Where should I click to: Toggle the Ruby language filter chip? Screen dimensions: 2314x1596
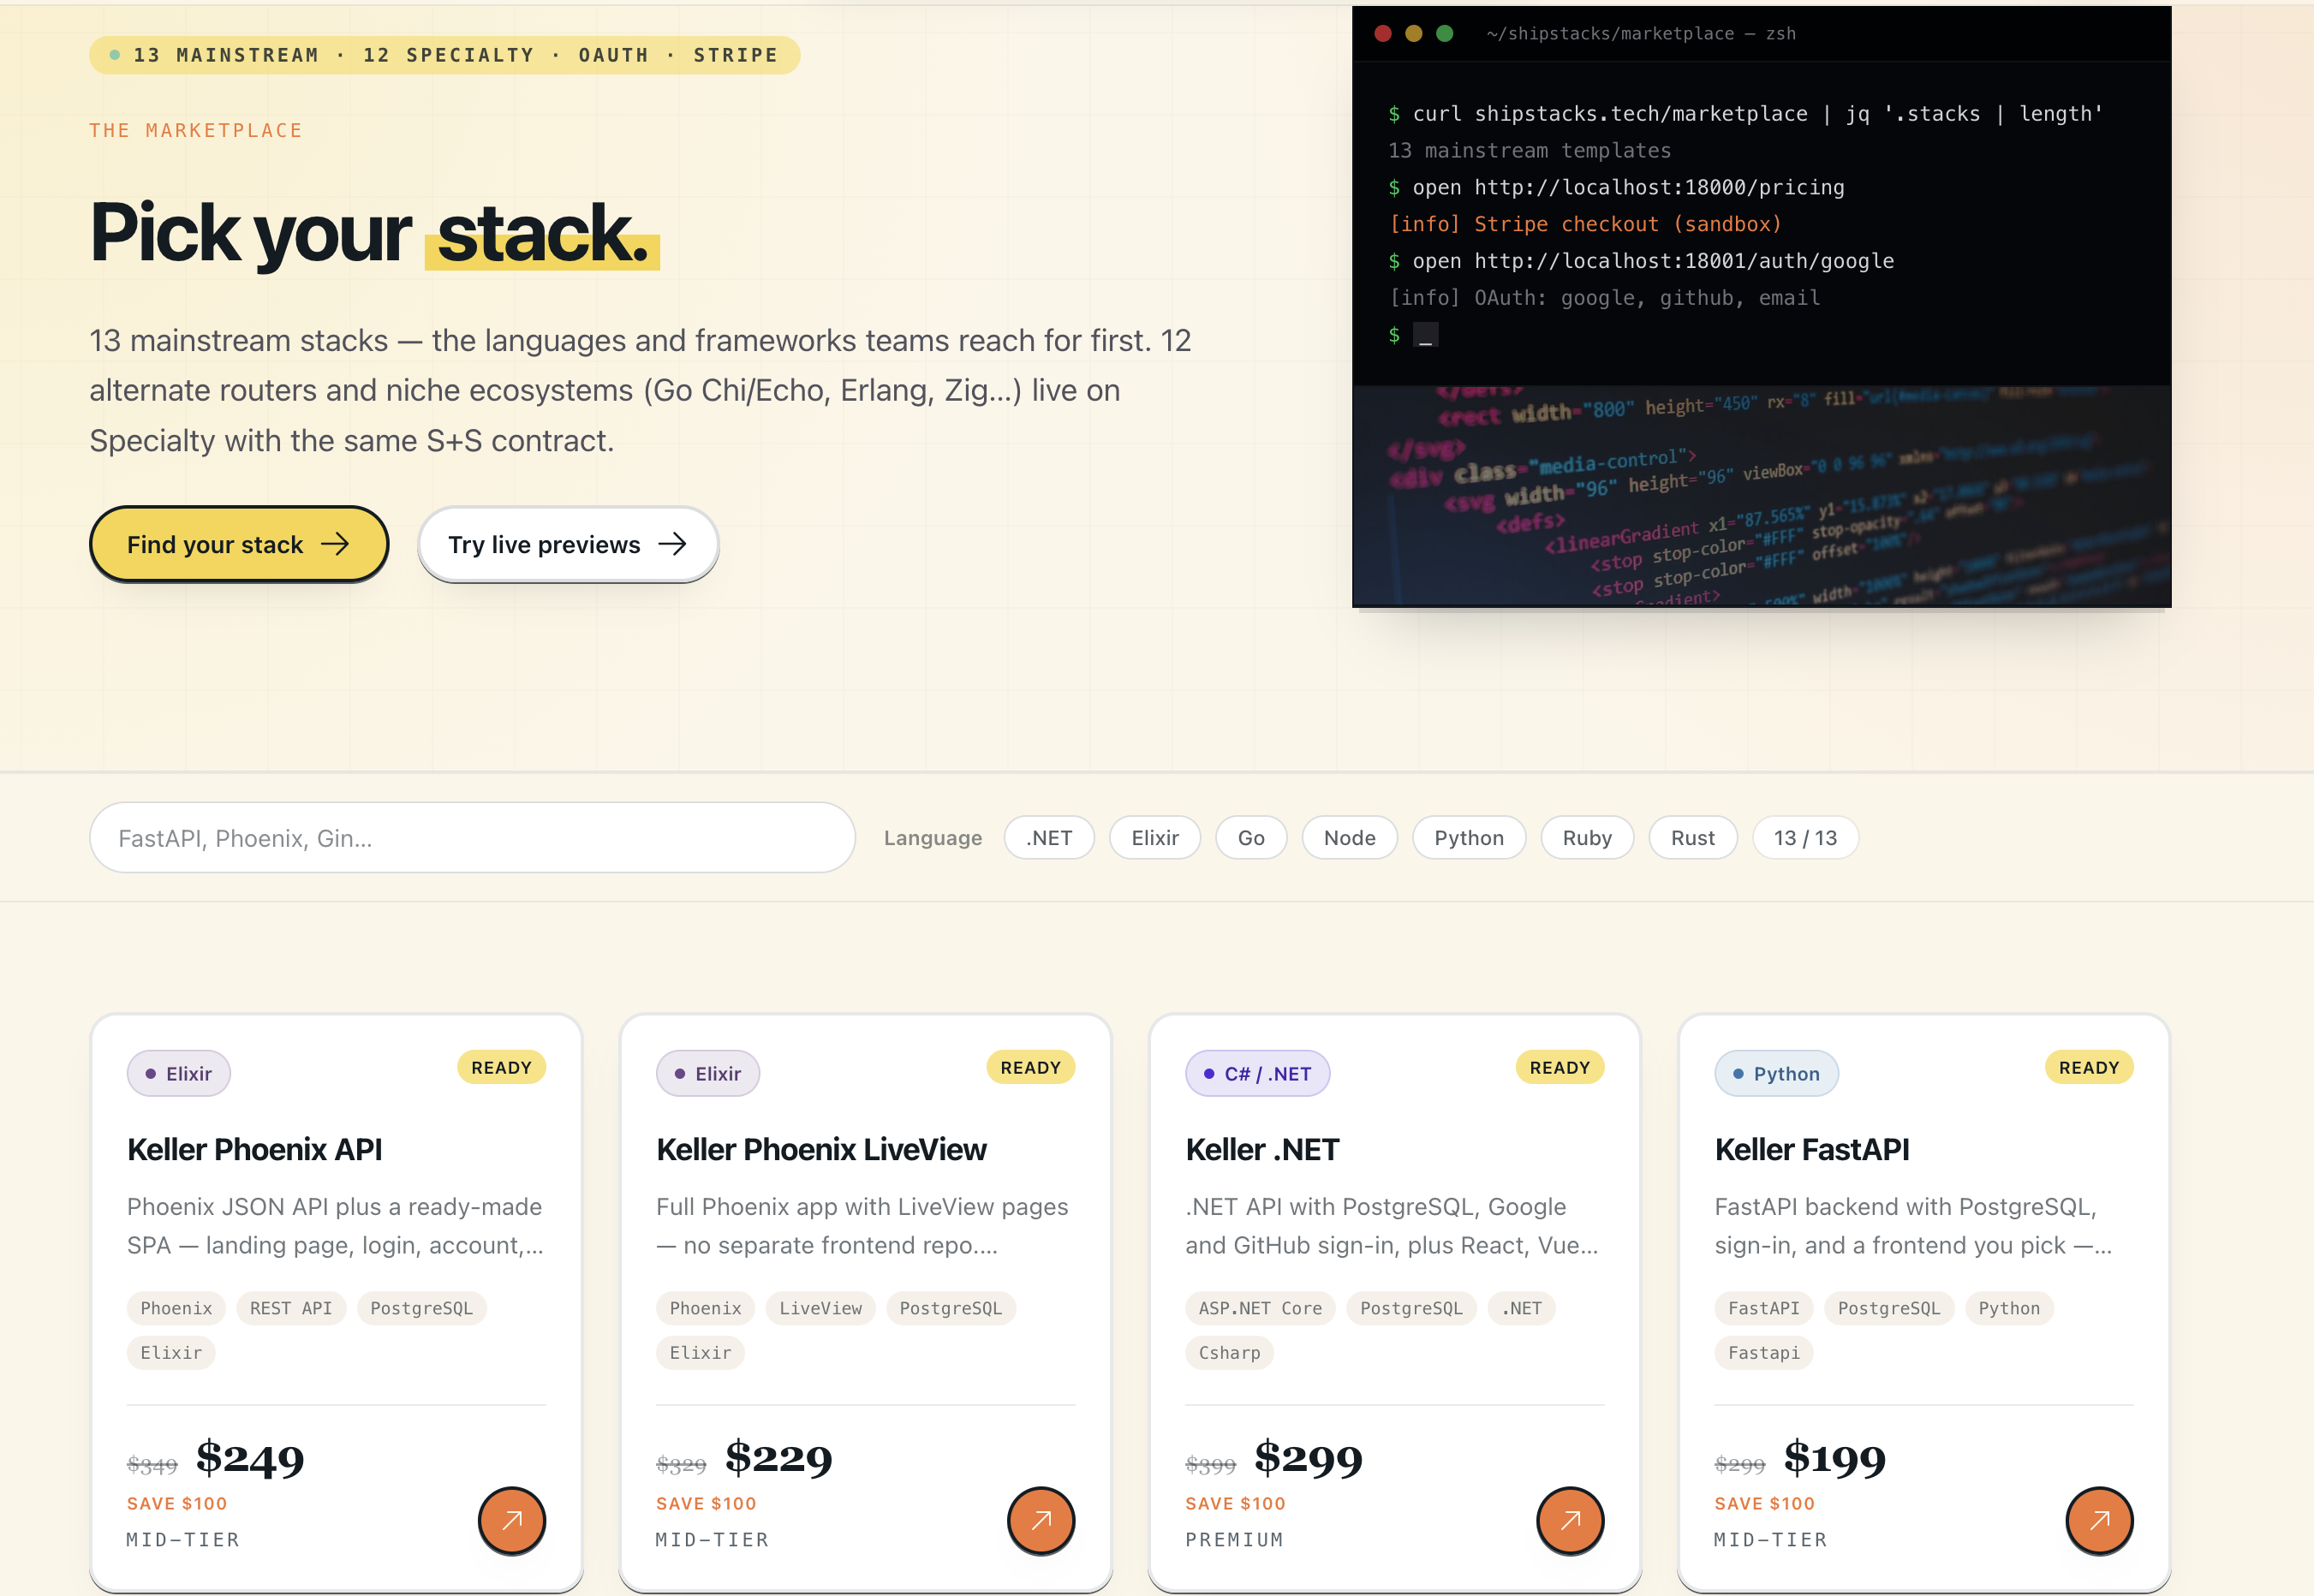[1587, 838]
